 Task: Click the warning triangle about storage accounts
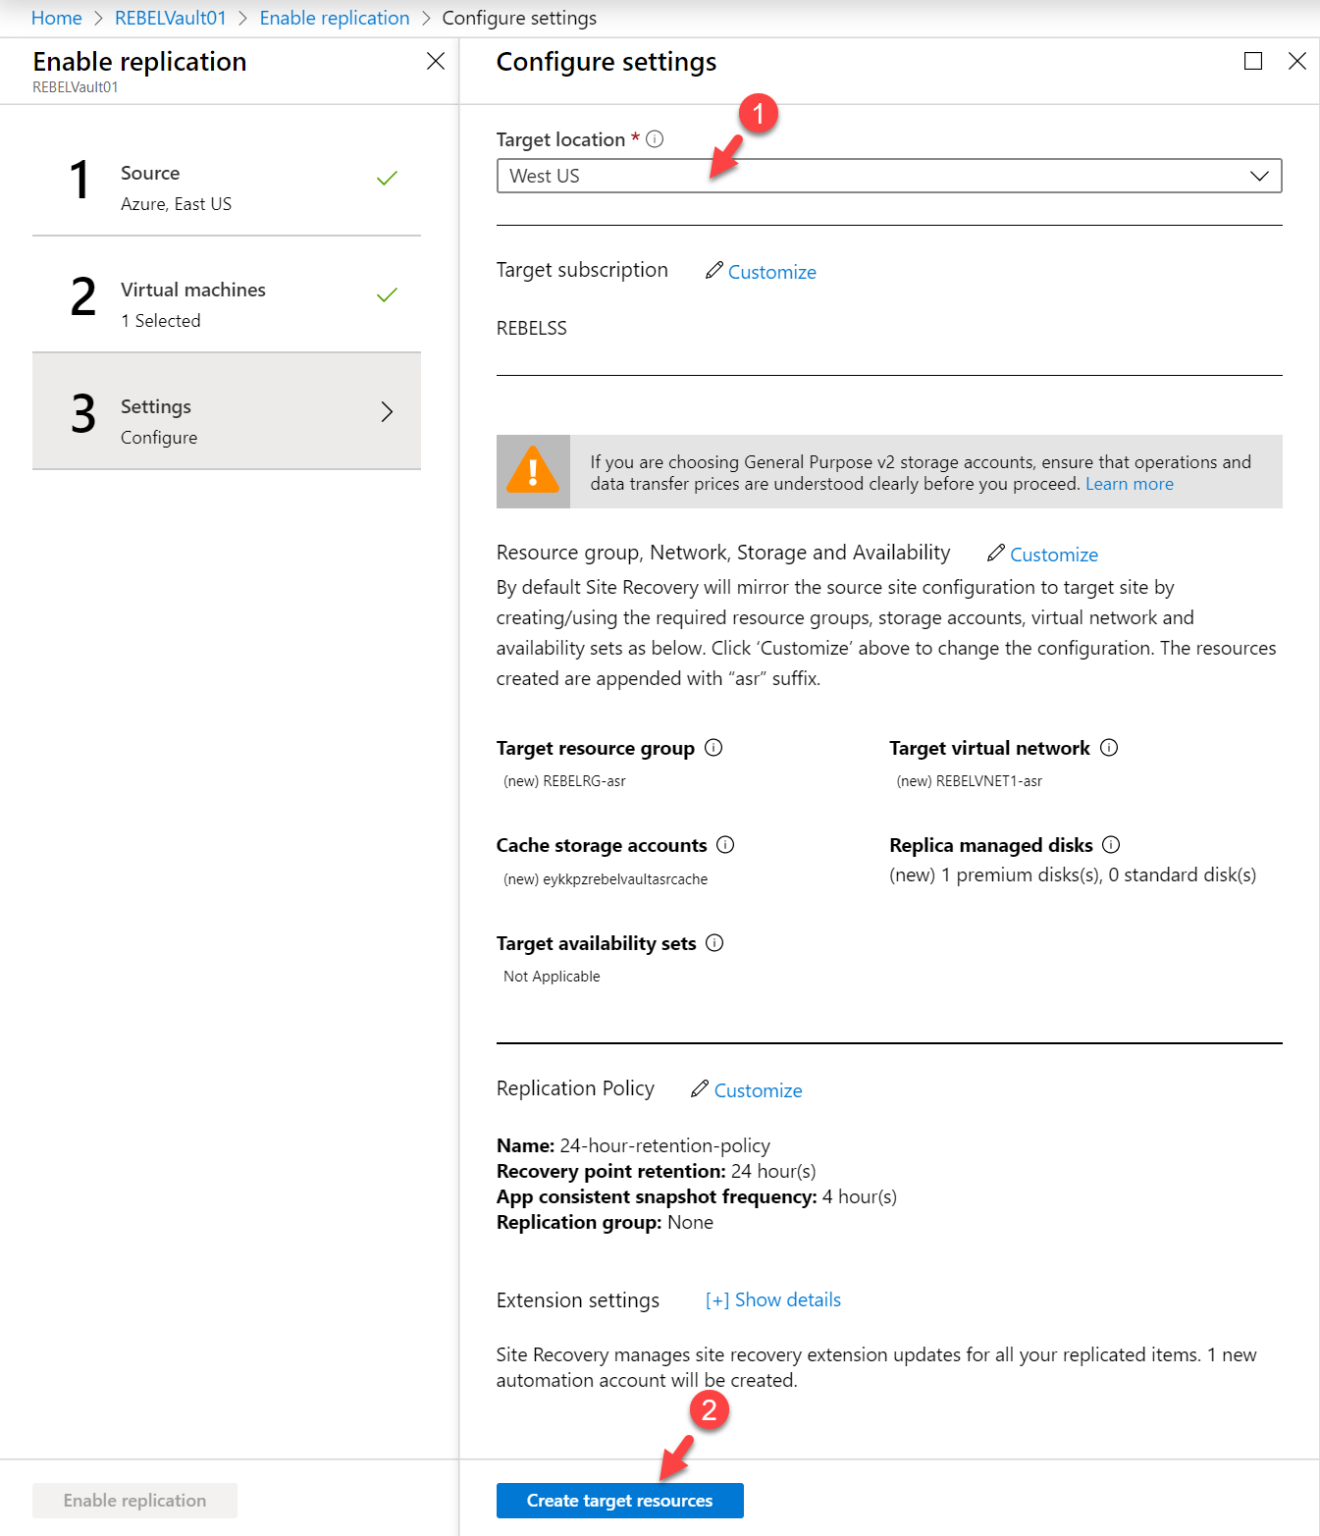pyautogui.click(x=532, y=471)
